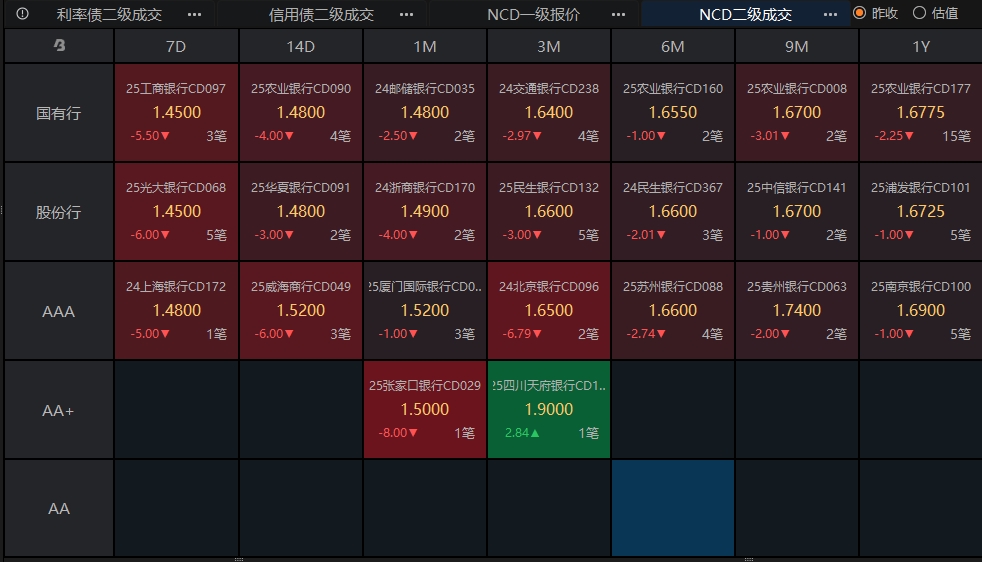This screenshot has height=562, width=982.
Task: Open the 25苏州银行CD088 cell
Action: point(673,311)
